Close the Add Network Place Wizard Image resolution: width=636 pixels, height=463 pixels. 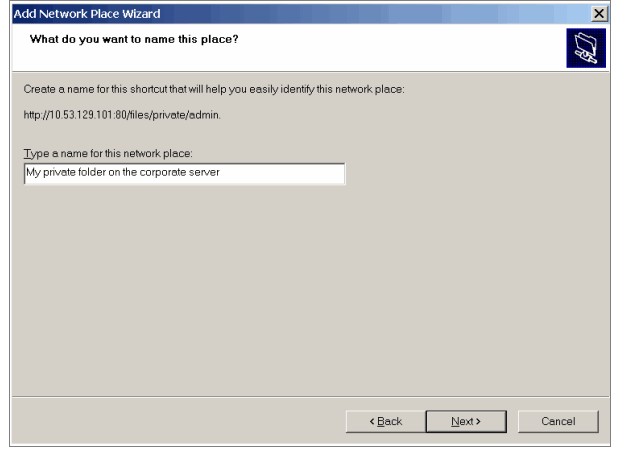(599, 14)
